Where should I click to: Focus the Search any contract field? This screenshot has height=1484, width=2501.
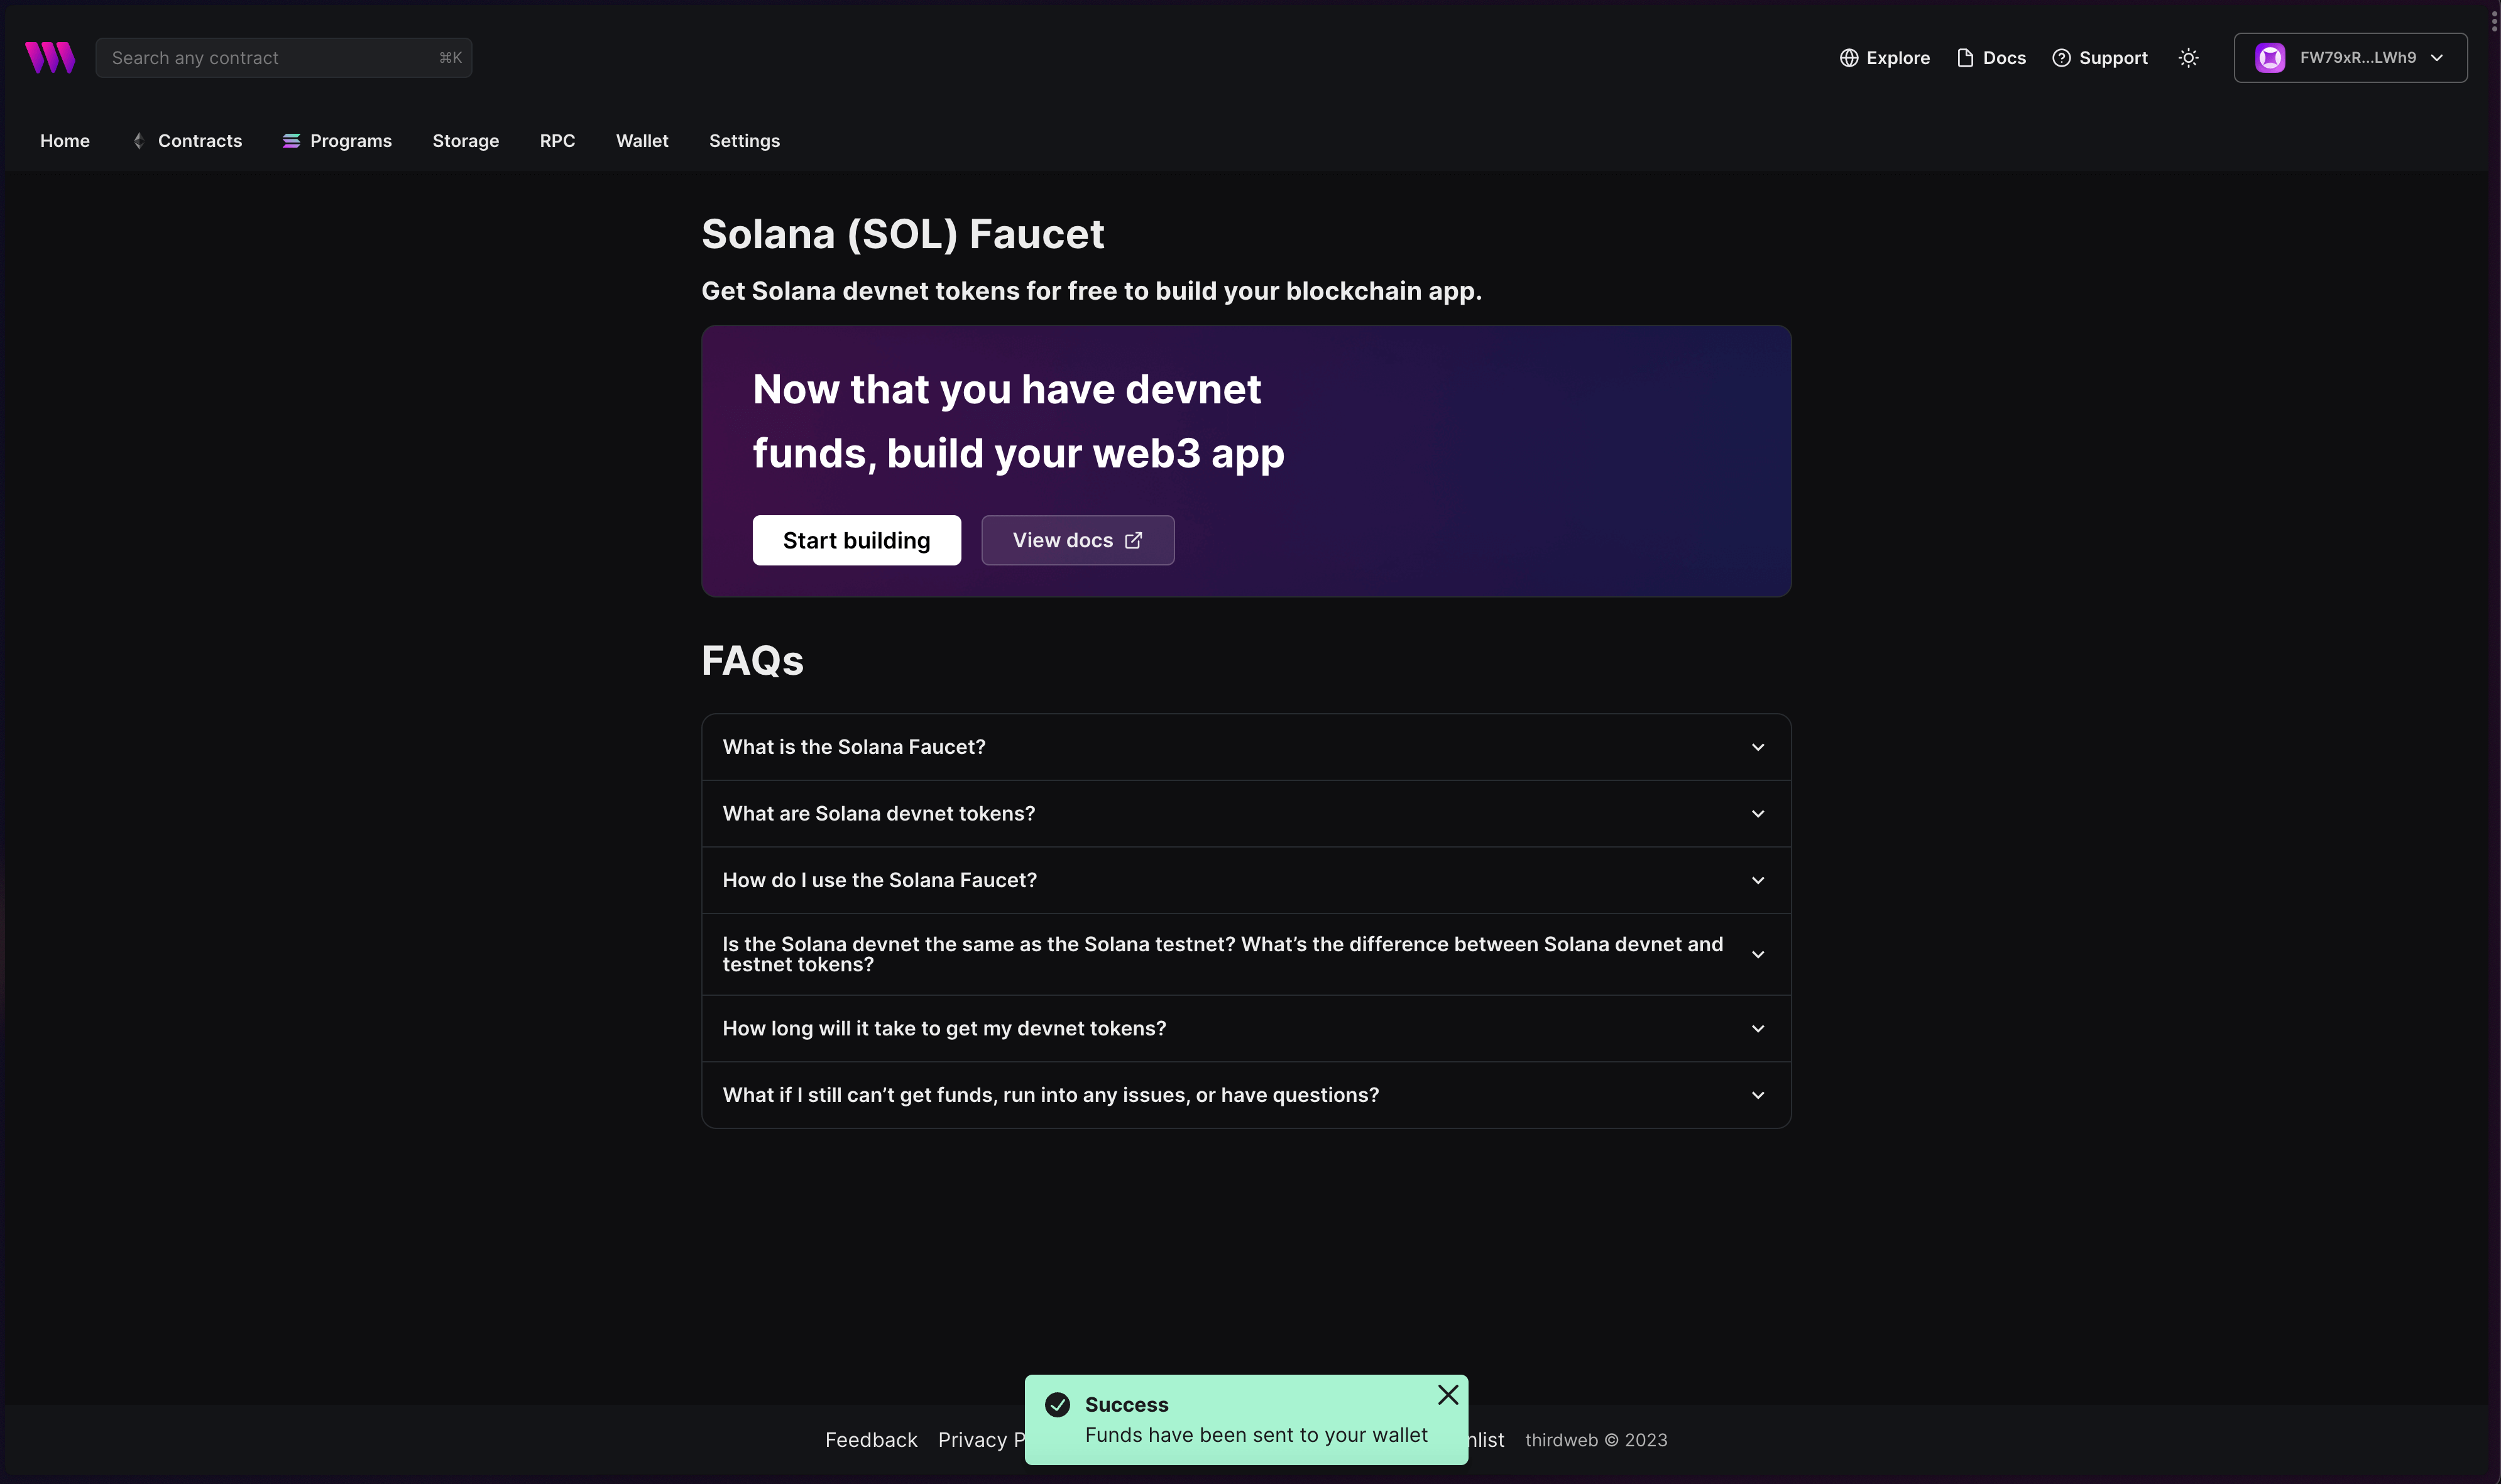(284, 58)
